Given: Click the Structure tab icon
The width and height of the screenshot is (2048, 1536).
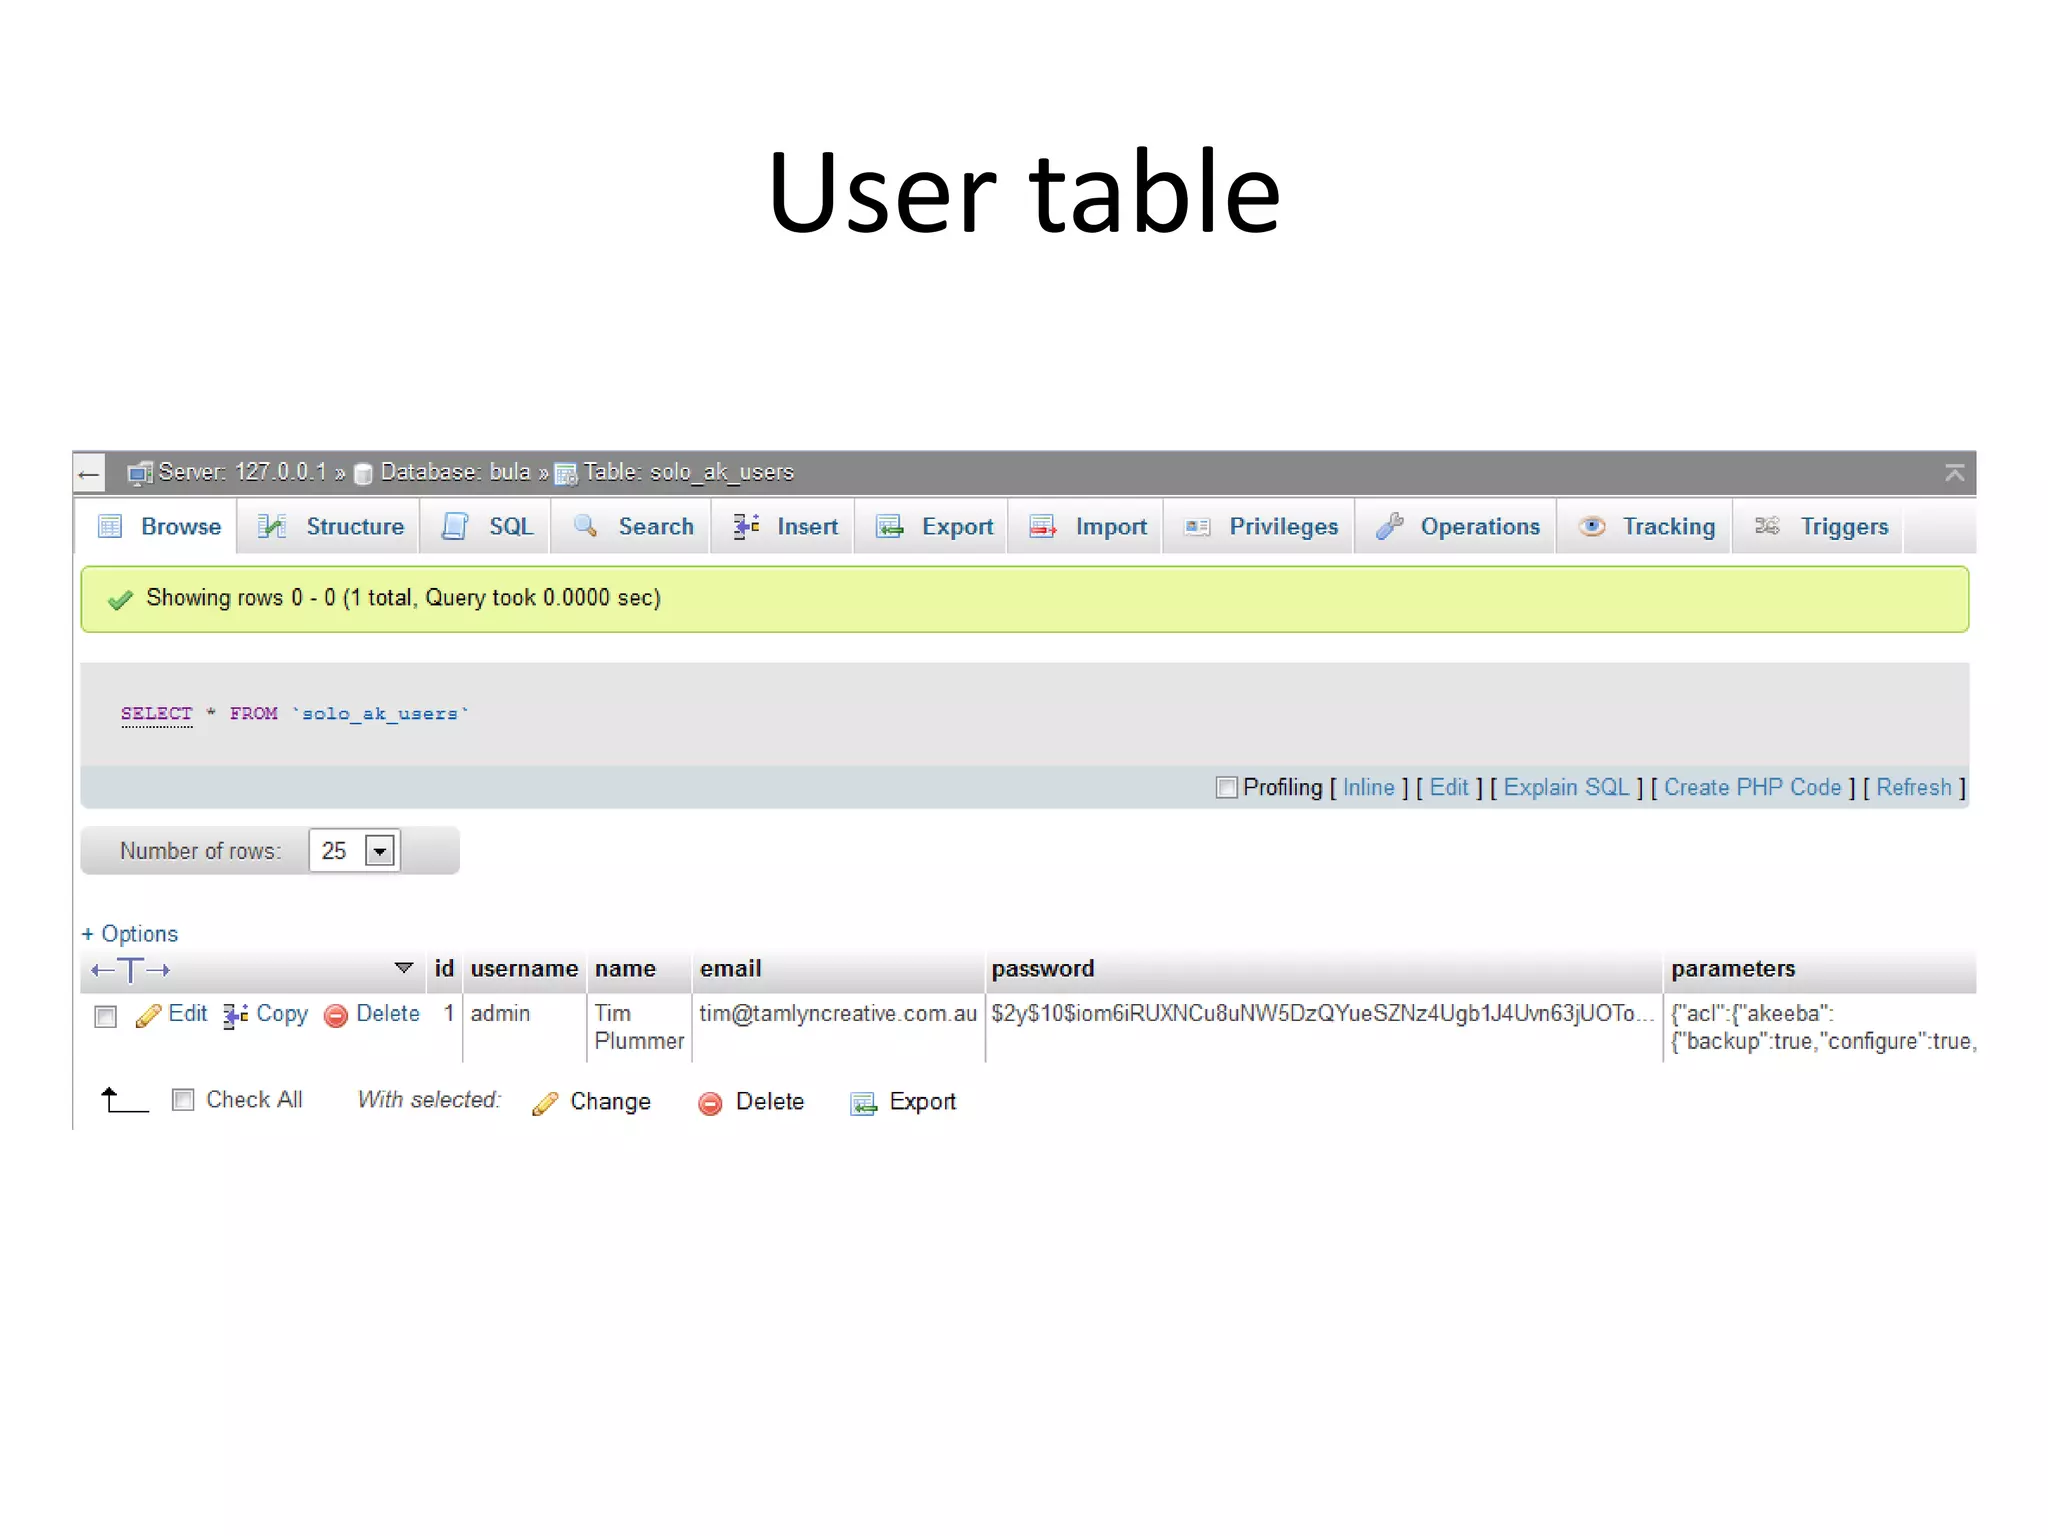Looking at the screenshot, I should pyautogui.click(x=272, y=526).
